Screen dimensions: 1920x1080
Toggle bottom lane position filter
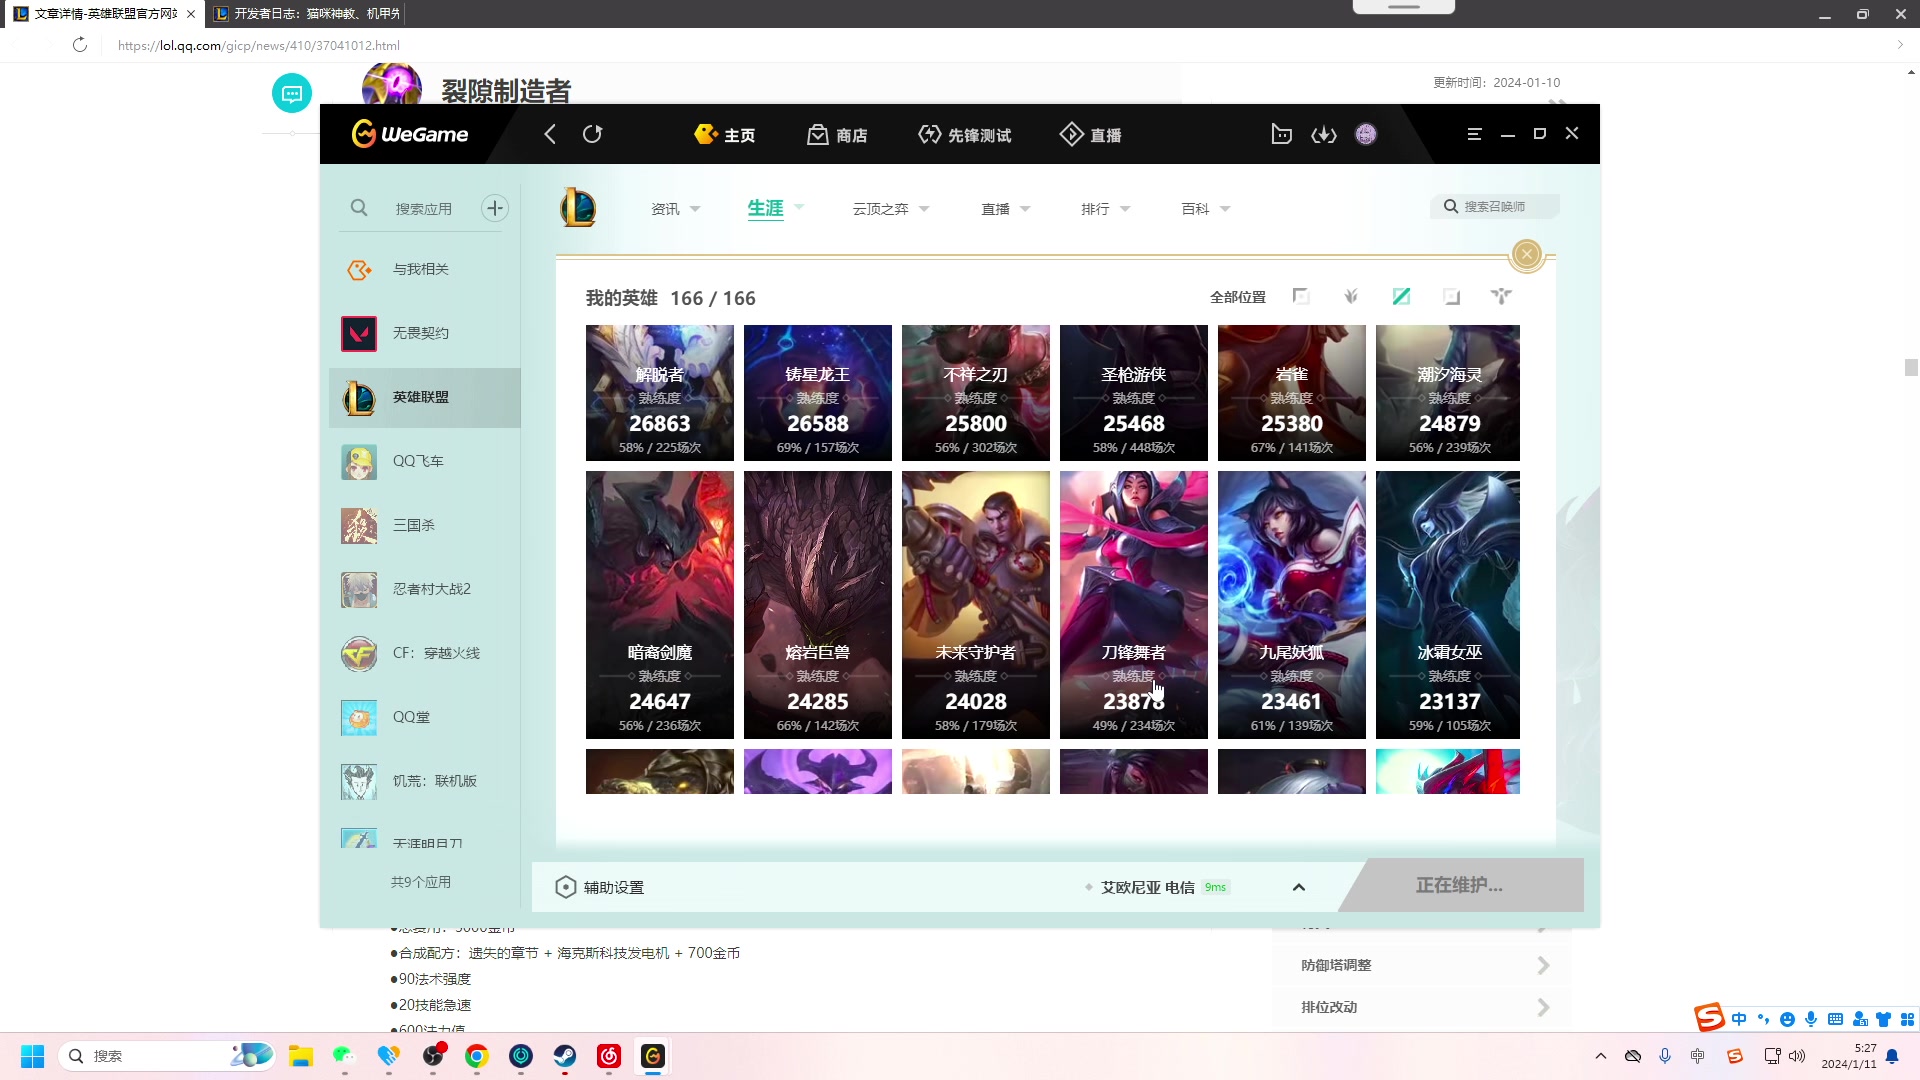[1451, 296]
